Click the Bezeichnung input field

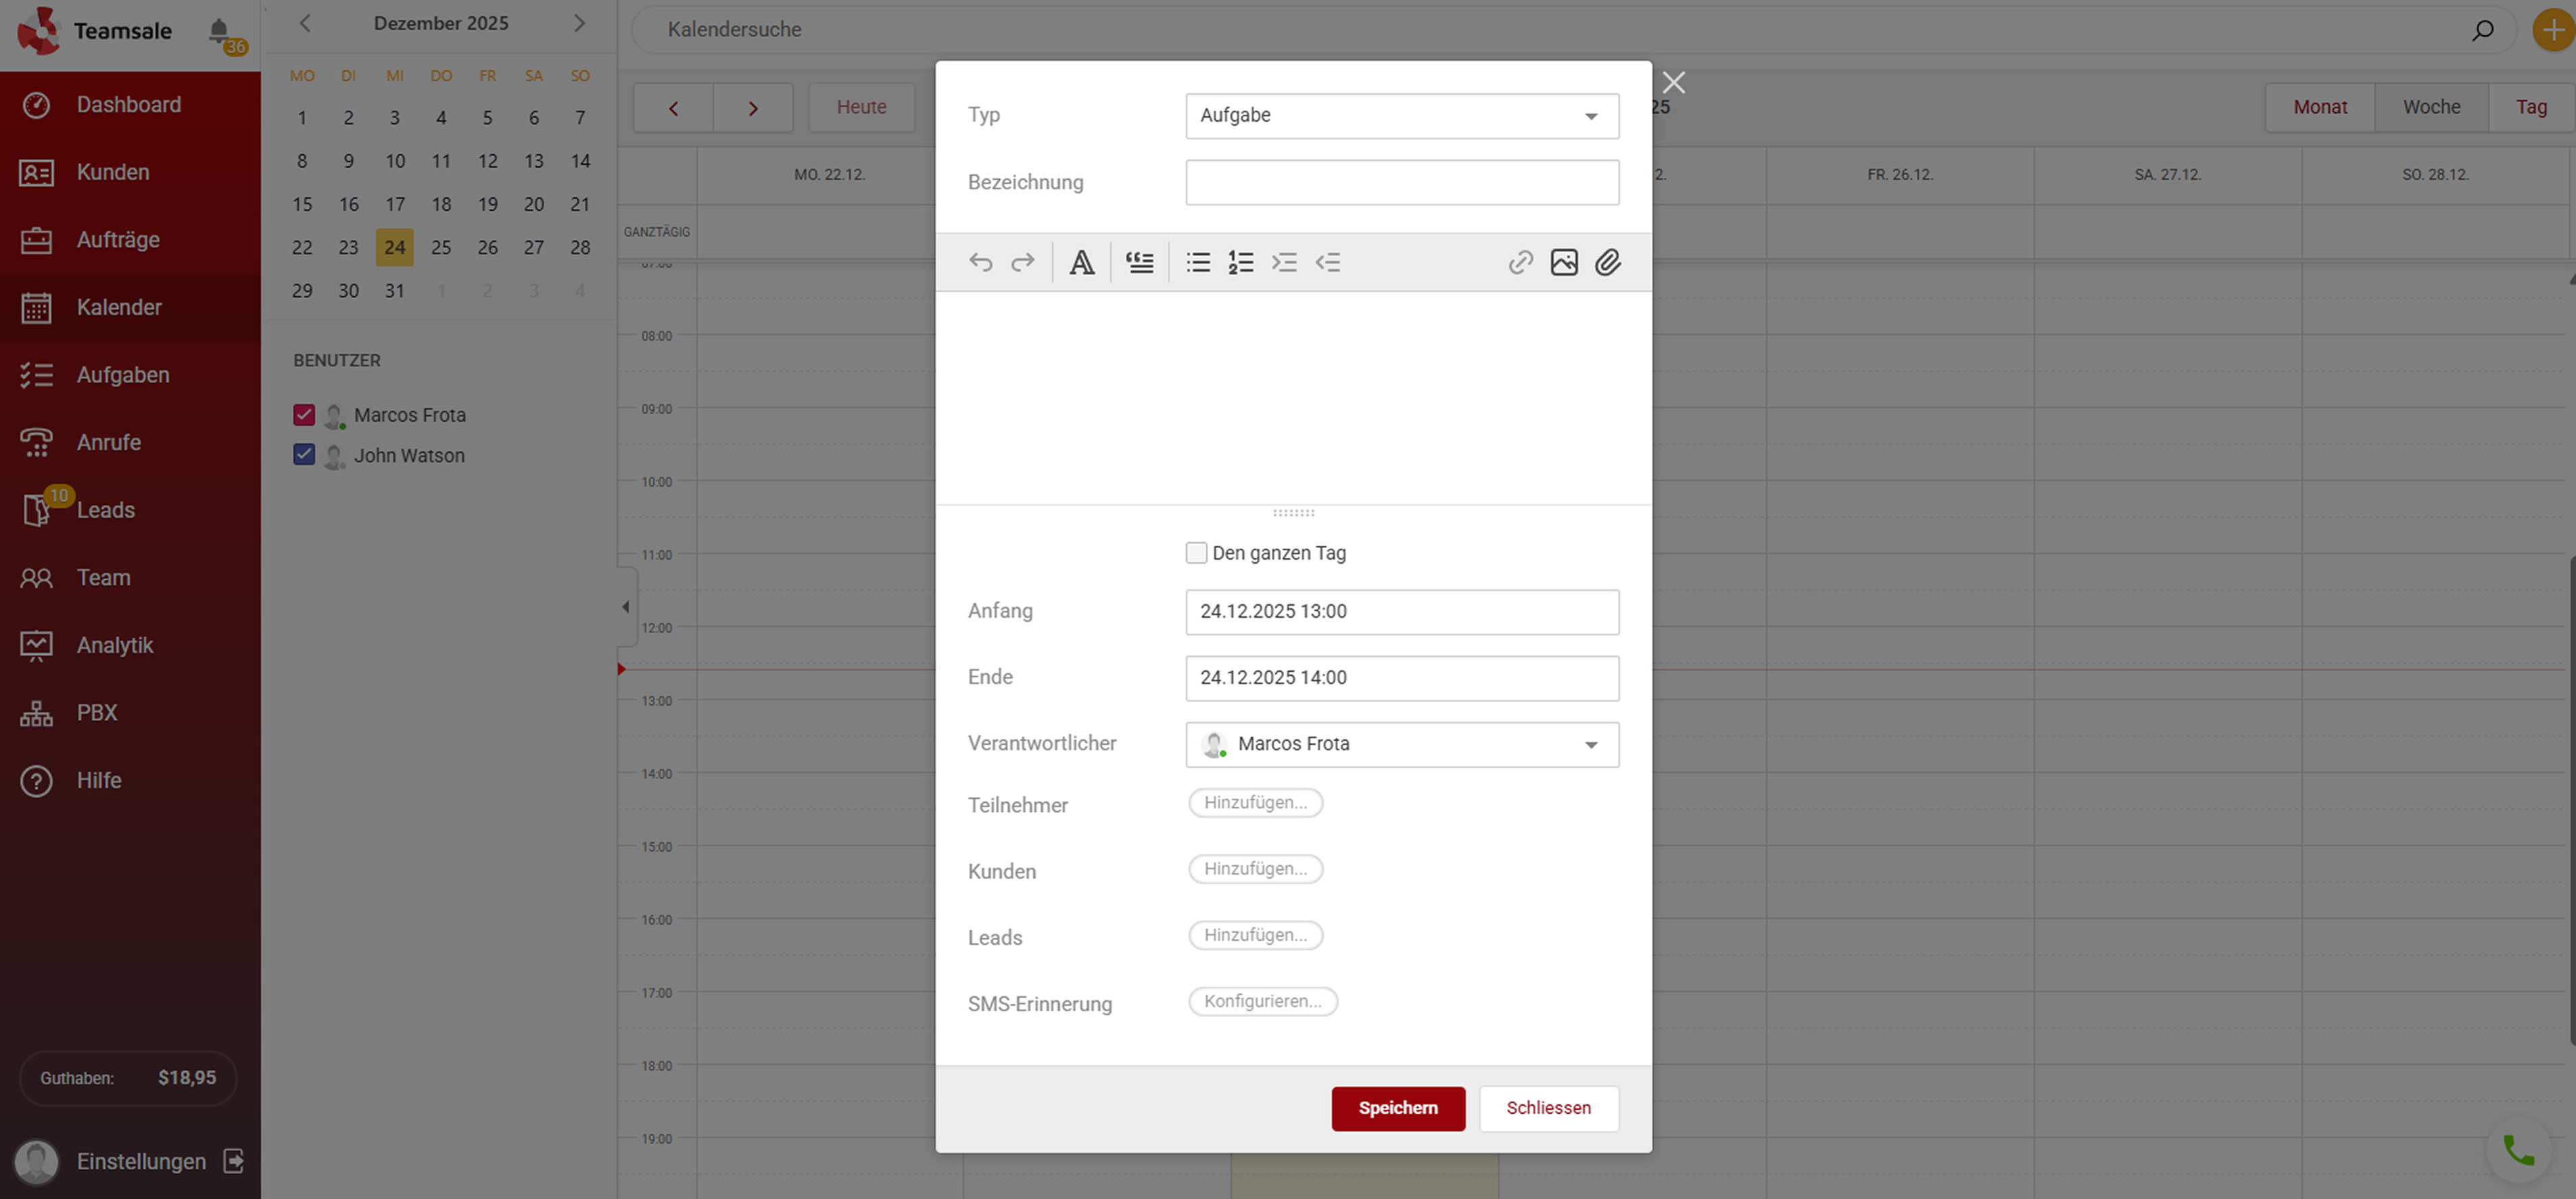click(1400, 182)
